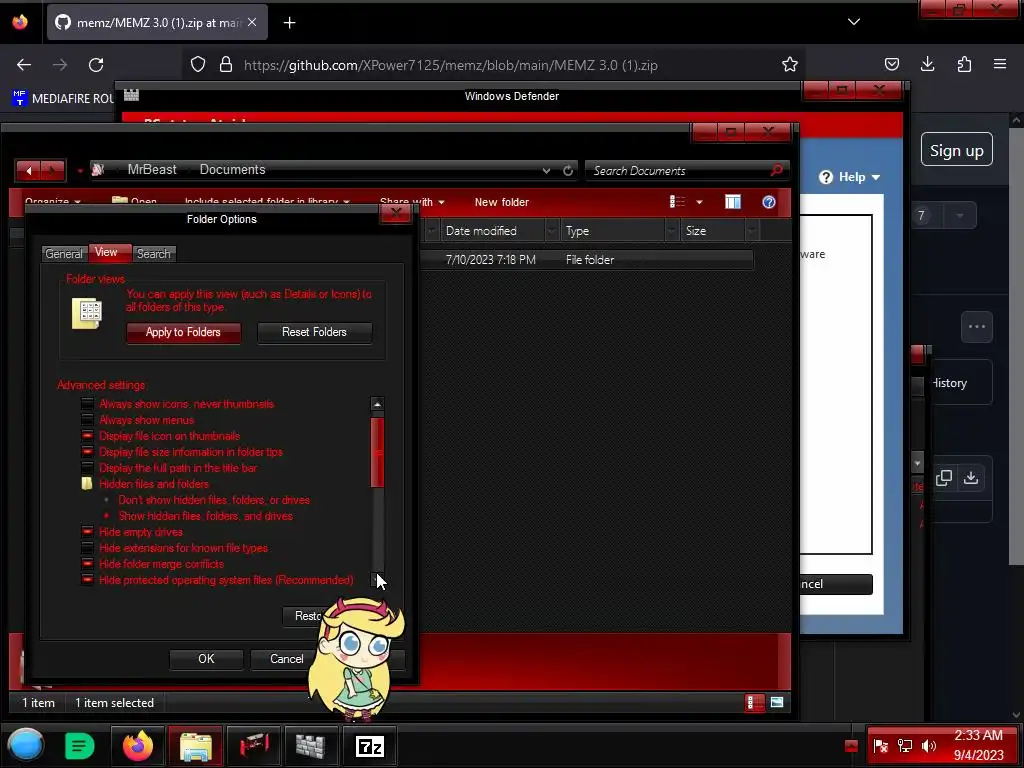Sort by the Size column
Image resolution: width=1024 pixels, height=768 pixels.
pos(712,231)
